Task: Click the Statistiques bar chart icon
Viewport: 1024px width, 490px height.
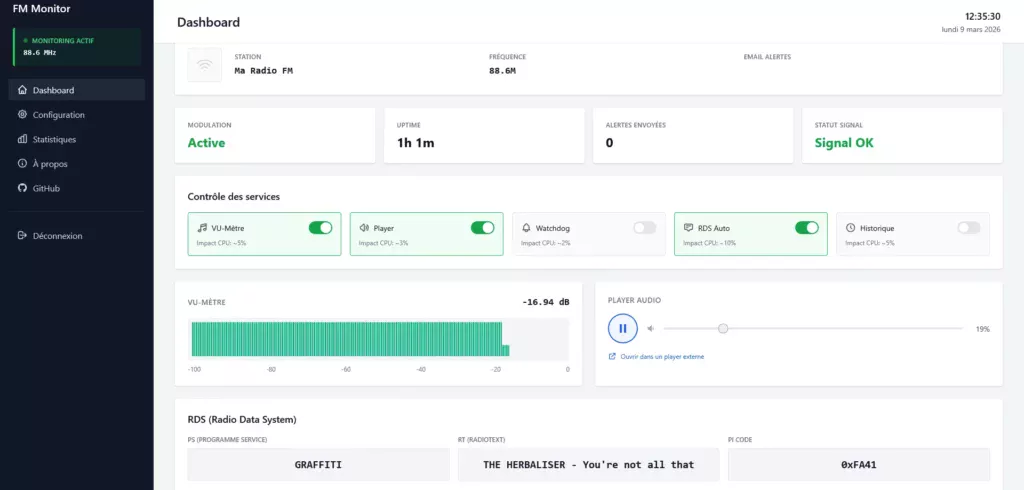Action: click(x=22, y=139)
